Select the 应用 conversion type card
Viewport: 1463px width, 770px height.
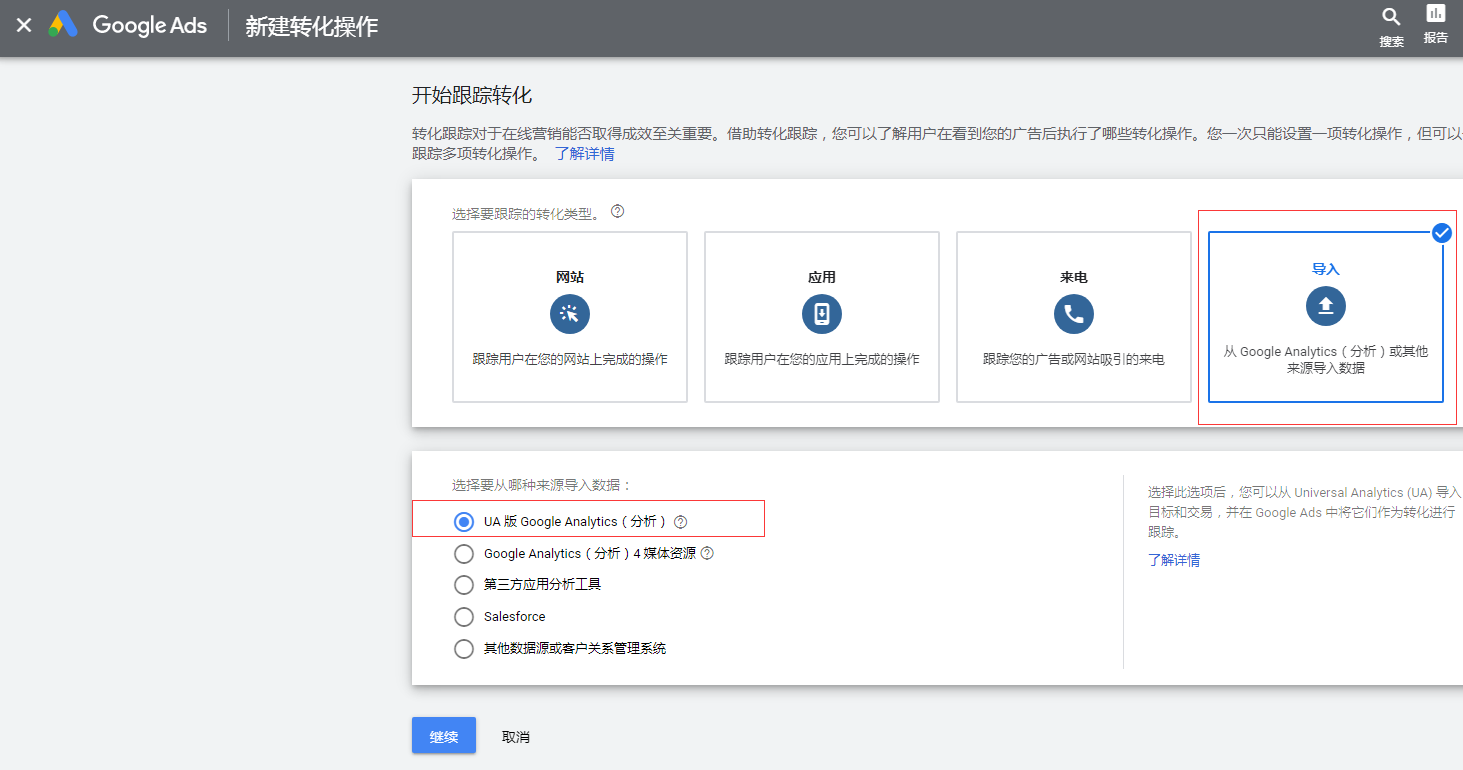coord(822,317)
